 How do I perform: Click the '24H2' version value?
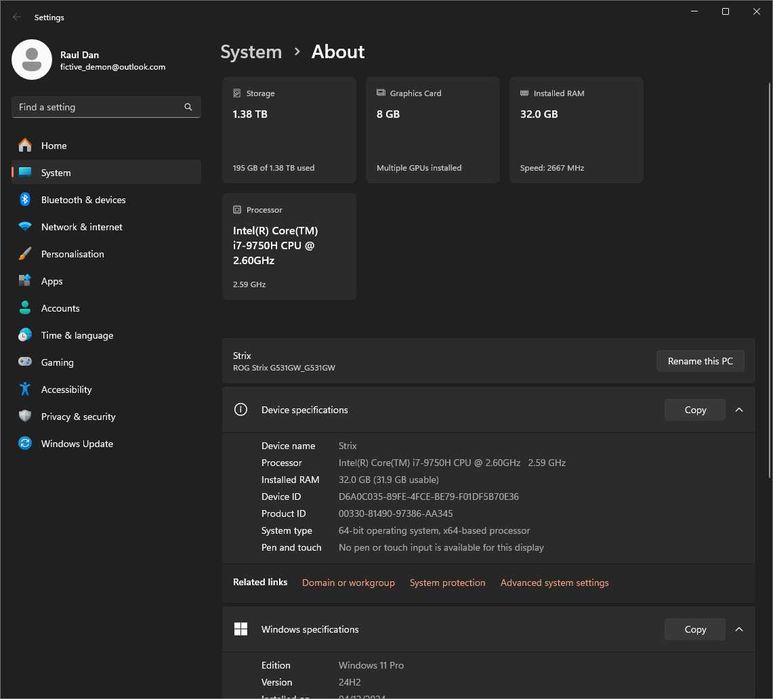point(350,682)
